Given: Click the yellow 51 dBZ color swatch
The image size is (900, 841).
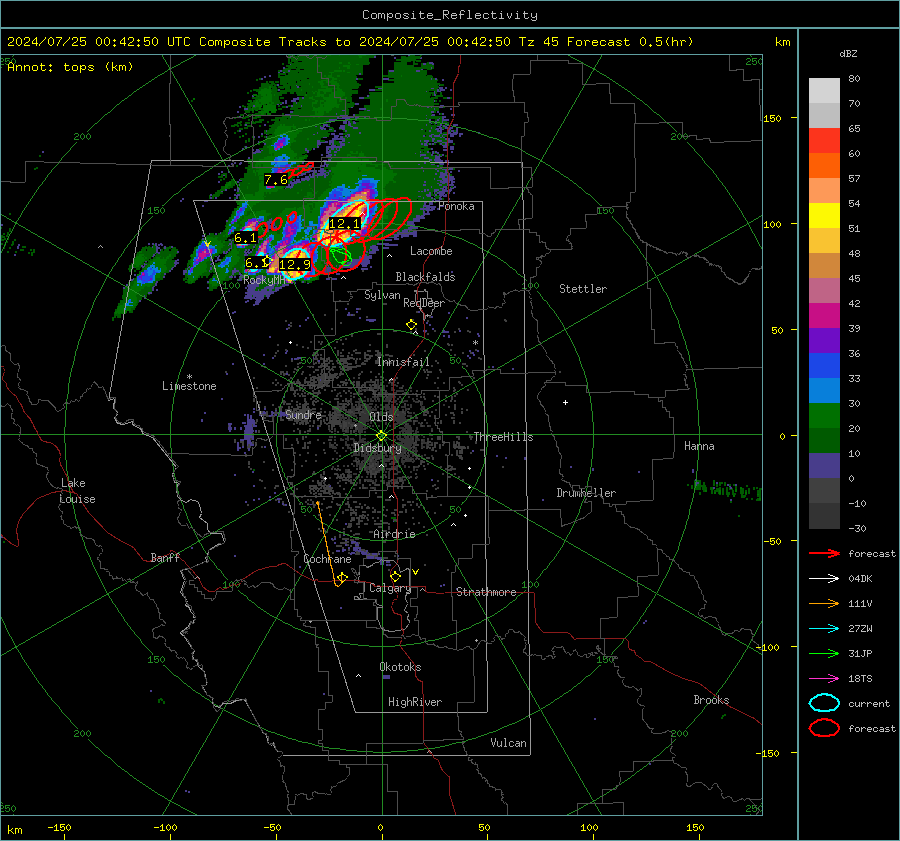Looking at the screenshot, I should (824, 215).
